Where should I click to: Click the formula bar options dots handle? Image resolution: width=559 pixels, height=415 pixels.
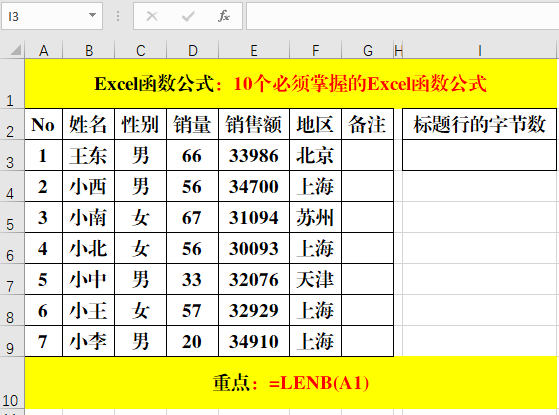point(118,16)
